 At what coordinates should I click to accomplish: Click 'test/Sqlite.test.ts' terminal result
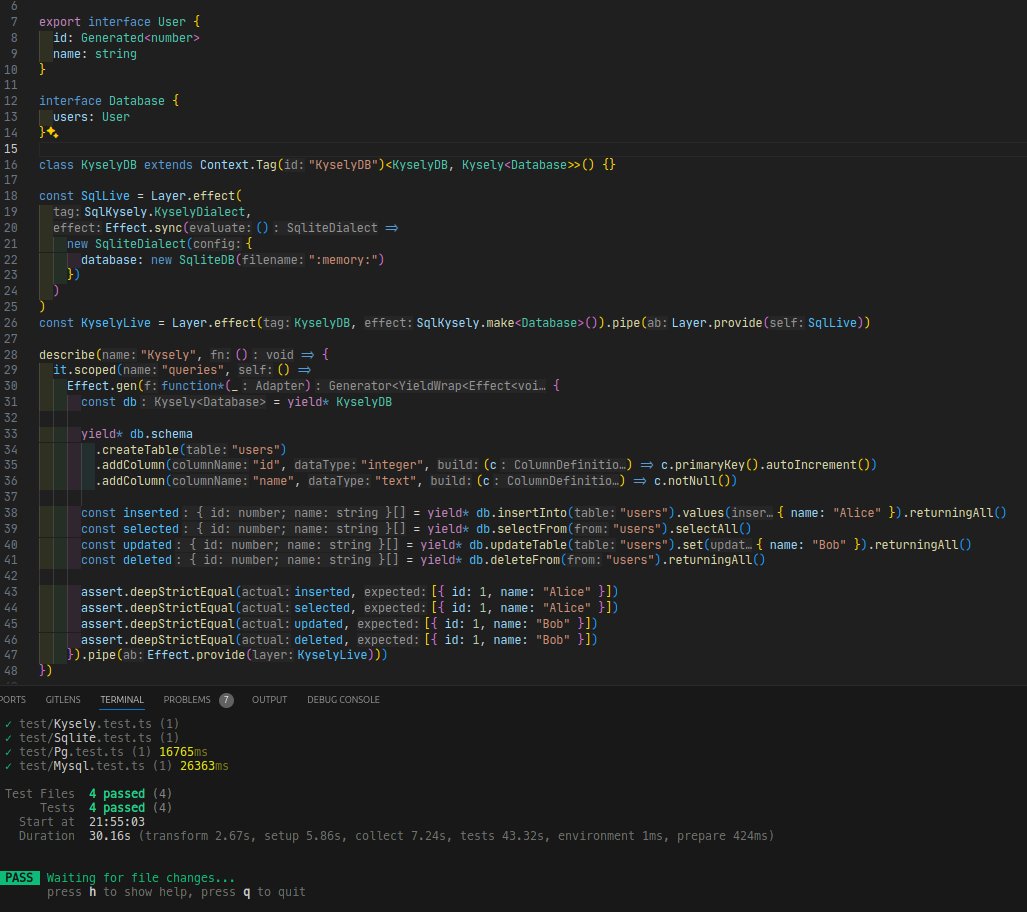tap(85, 738)
